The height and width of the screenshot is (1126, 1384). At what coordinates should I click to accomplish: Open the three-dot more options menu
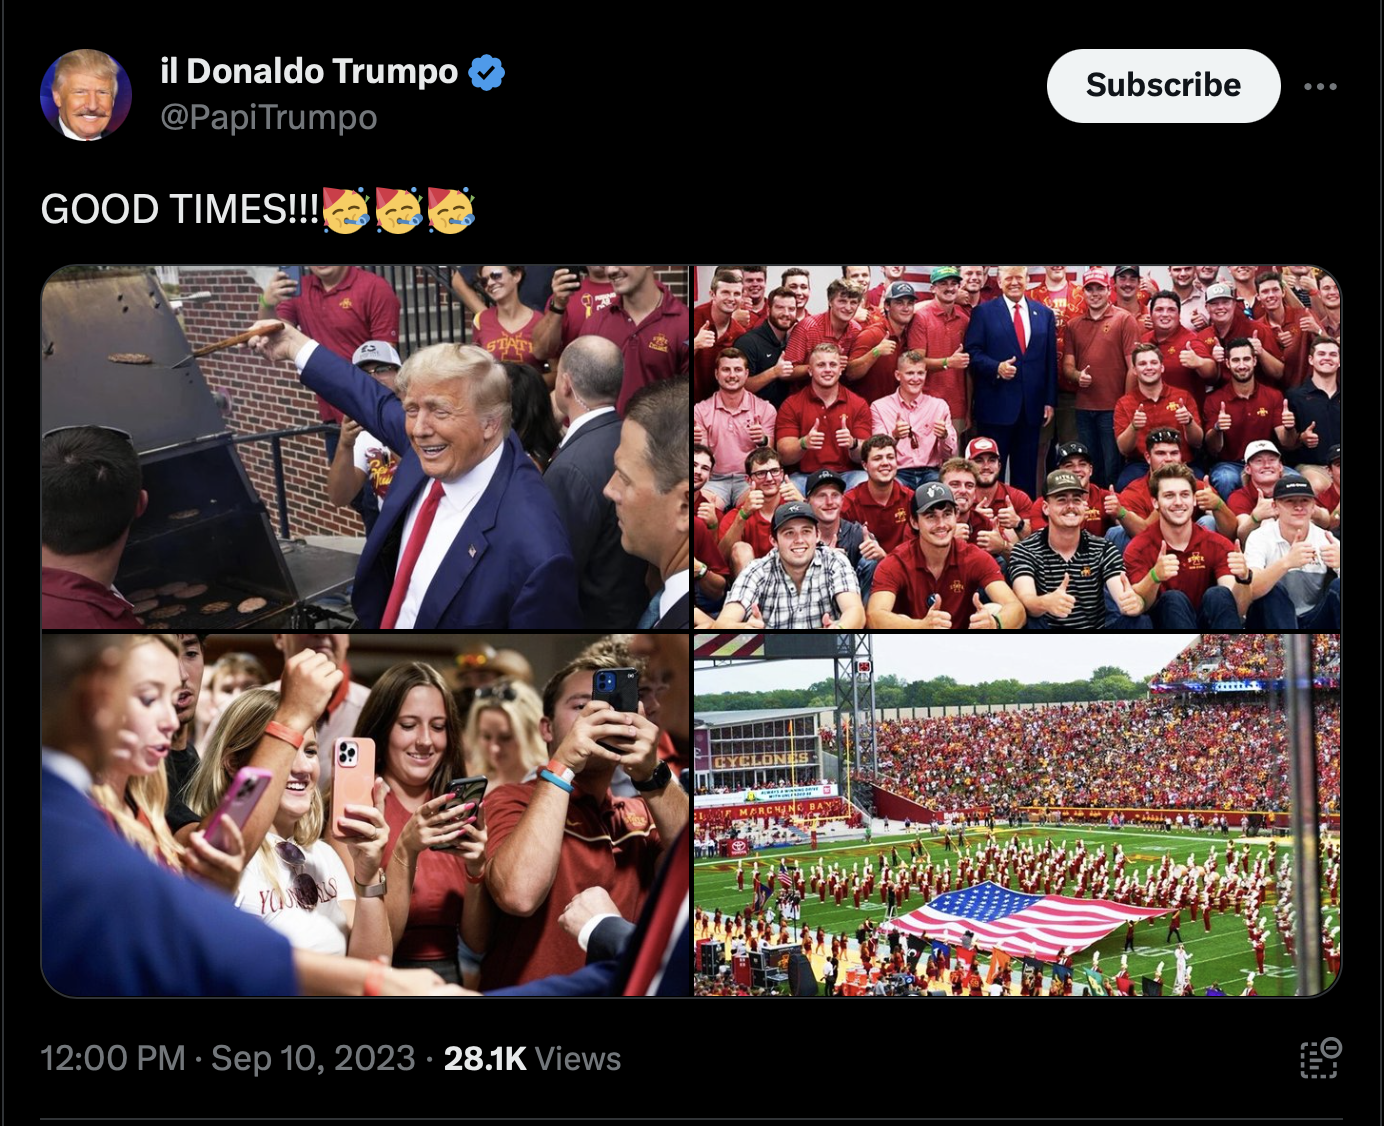[1320, 87]
